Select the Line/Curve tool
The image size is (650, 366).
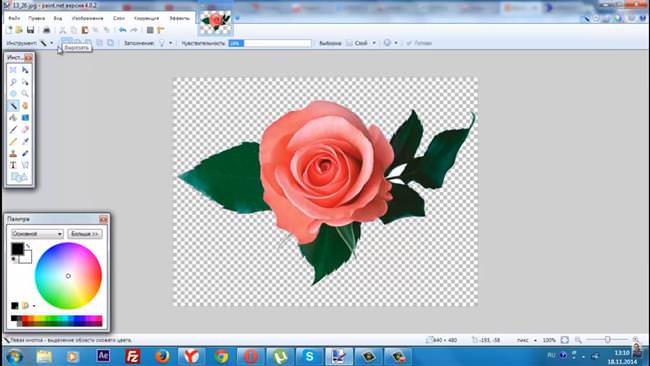[x=25, y=165]
